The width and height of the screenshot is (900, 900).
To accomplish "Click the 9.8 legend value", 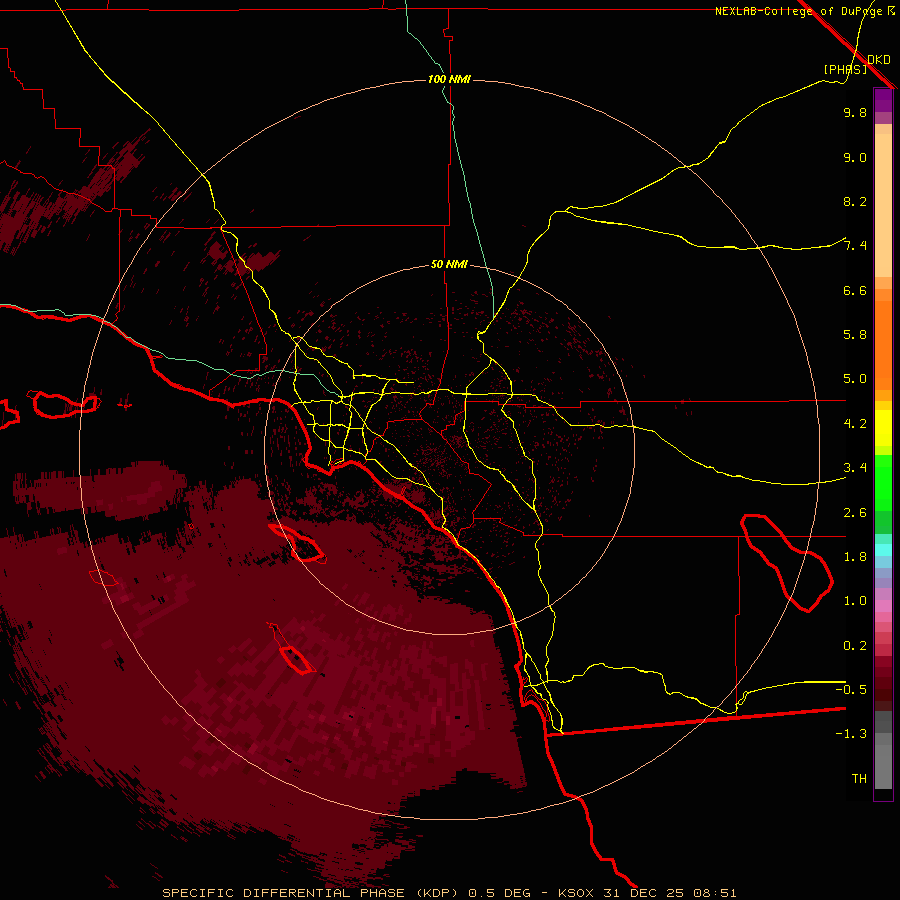I will 855,112.
